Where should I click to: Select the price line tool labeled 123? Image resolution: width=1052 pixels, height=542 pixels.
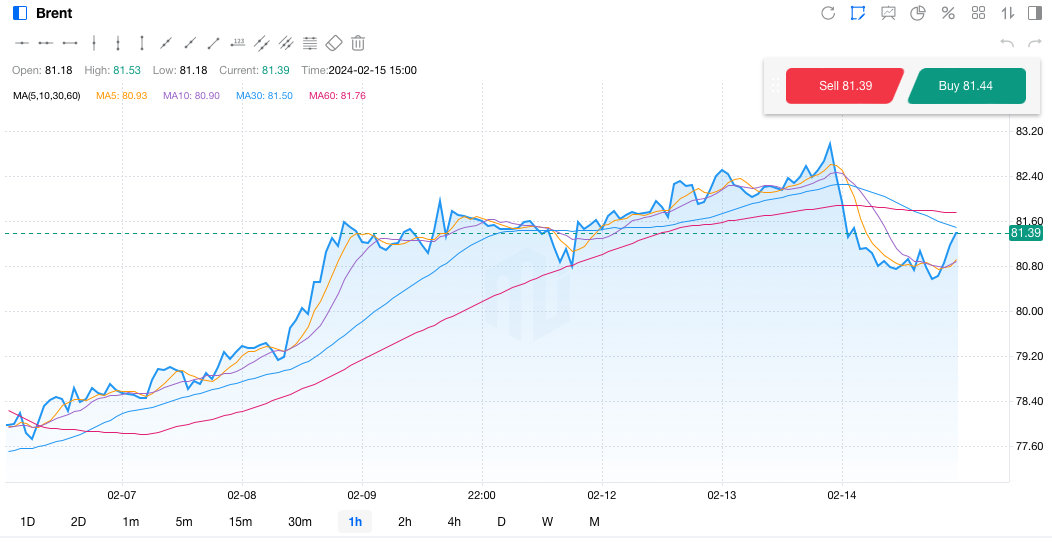tap(238, 43)
